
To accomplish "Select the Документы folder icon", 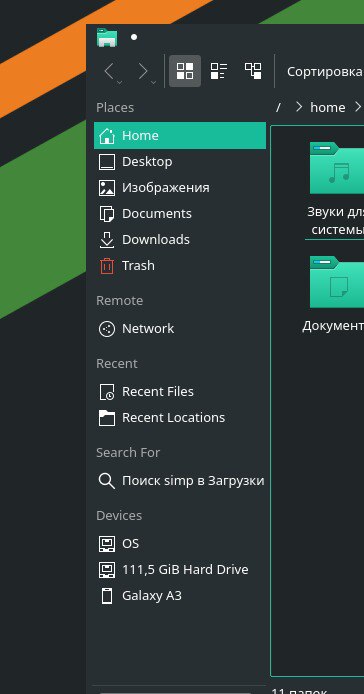I will [337, 282].
